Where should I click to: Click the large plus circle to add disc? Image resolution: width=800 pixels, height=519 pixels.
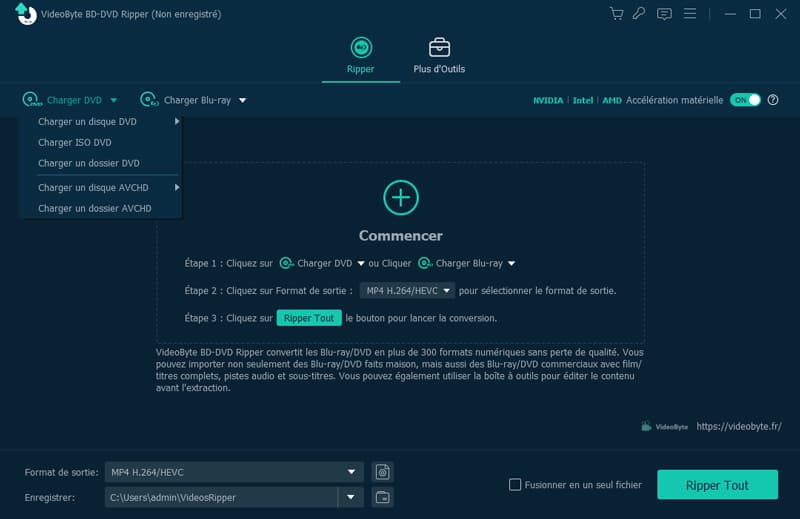pyautogui.click(x=401, y=197)
